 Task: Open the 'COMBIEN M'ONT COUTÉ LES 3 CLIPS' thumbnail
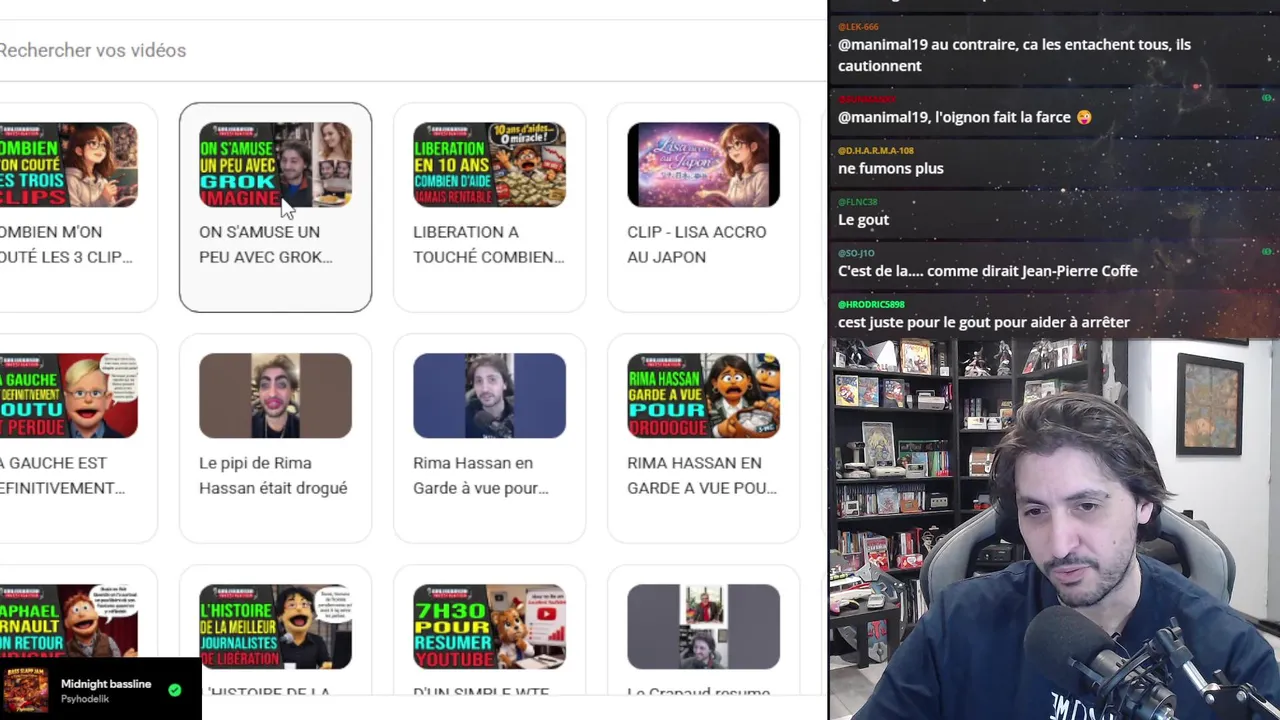point(69,165)
